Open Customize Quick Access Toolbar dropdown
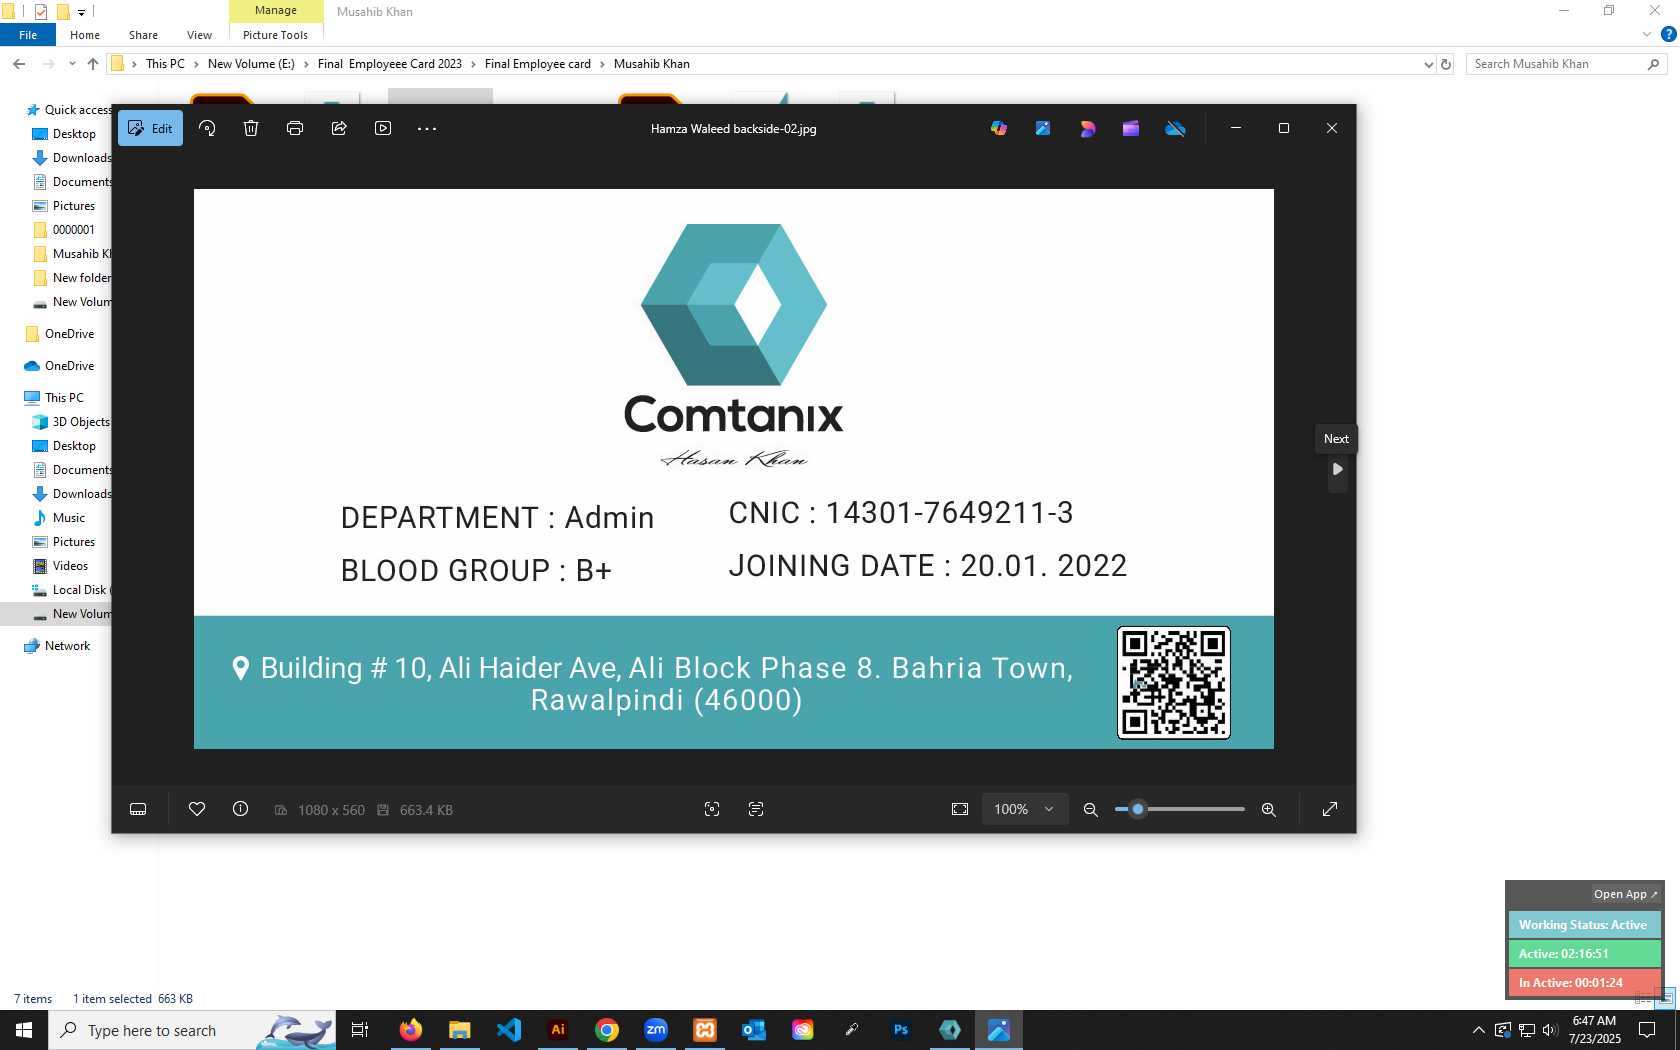 (82, 12)
